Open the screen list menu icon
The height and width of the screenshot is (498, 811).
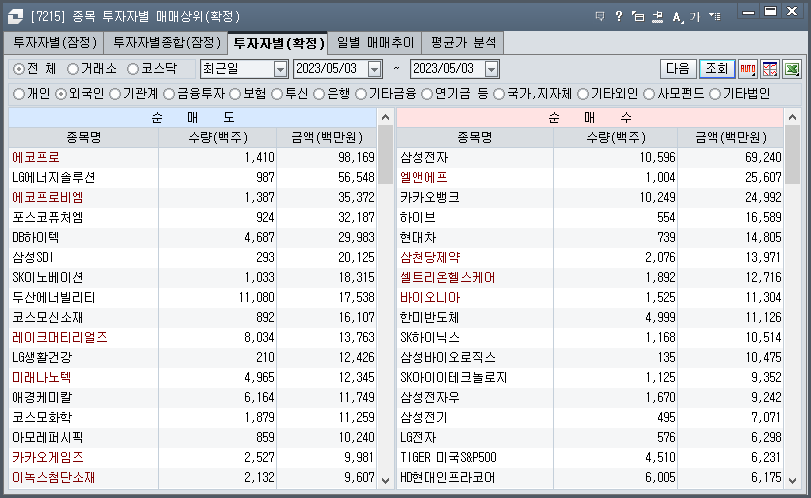(715, 17)
